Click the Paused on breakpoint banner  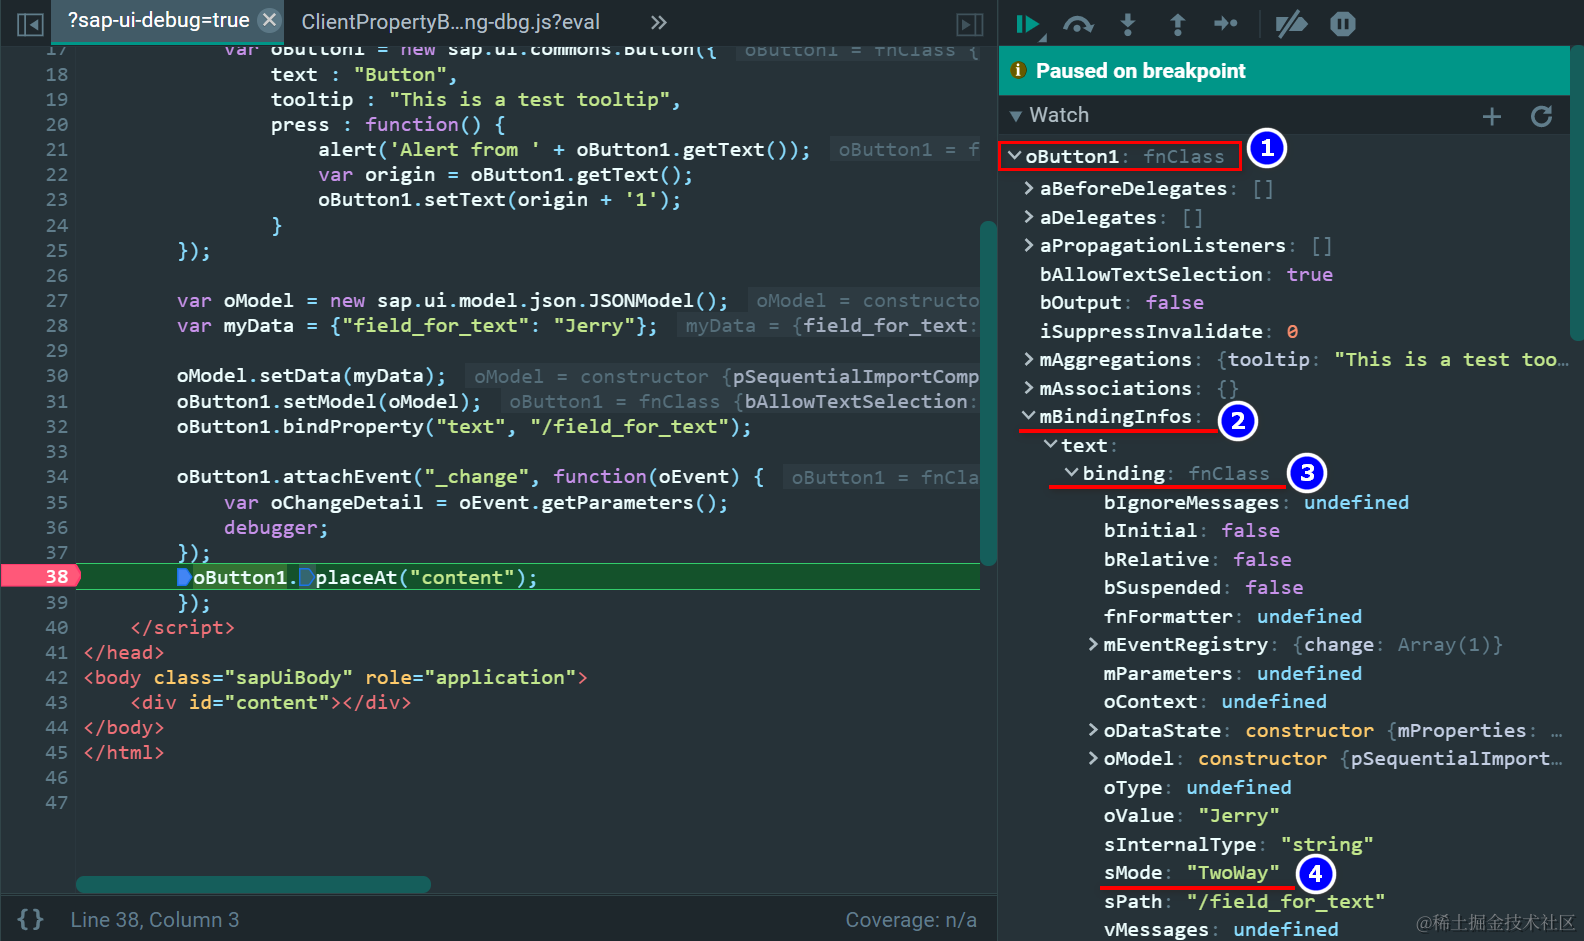coord(1284,71)
